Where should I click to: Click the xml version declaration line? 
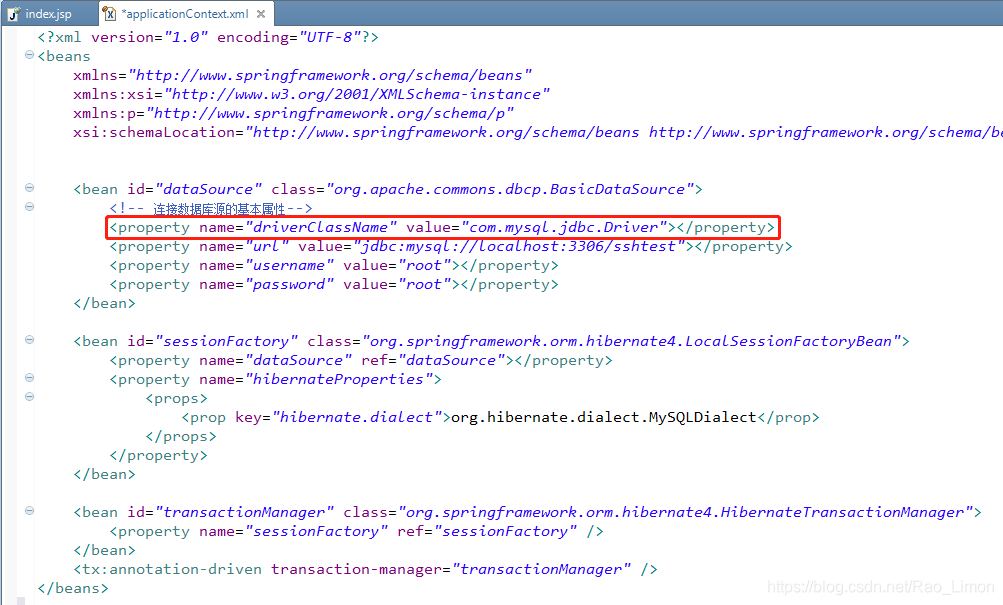(208, 37)
